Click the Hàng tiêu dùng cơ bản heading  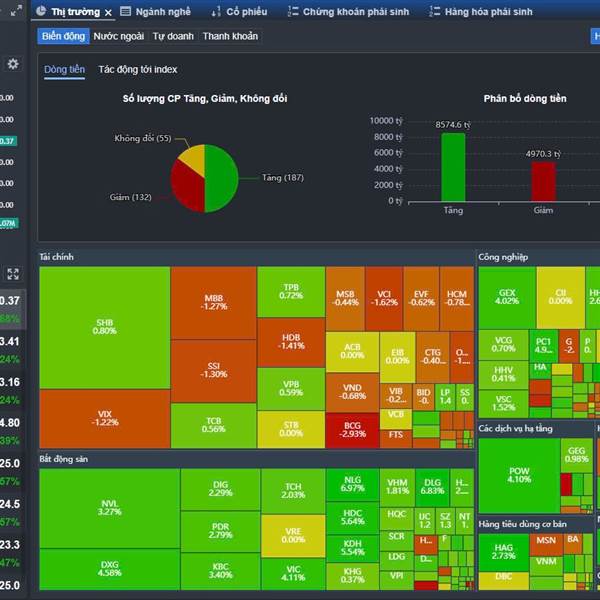coord(523,524)
